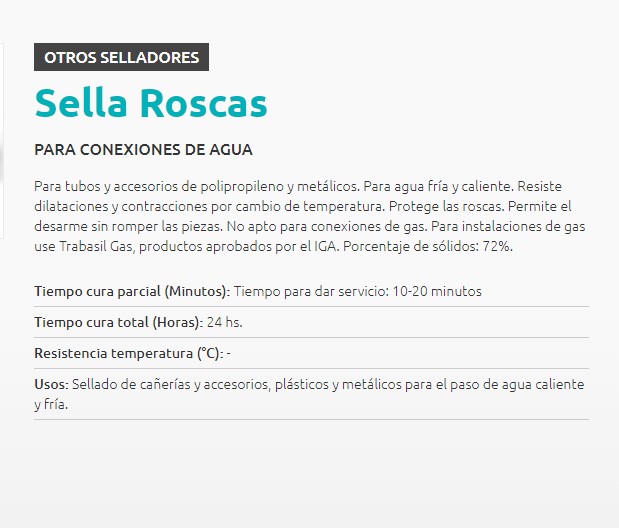Click the '24 hs.' cure time value
This screenshot has width=619, height=528.
click(224, 322)
